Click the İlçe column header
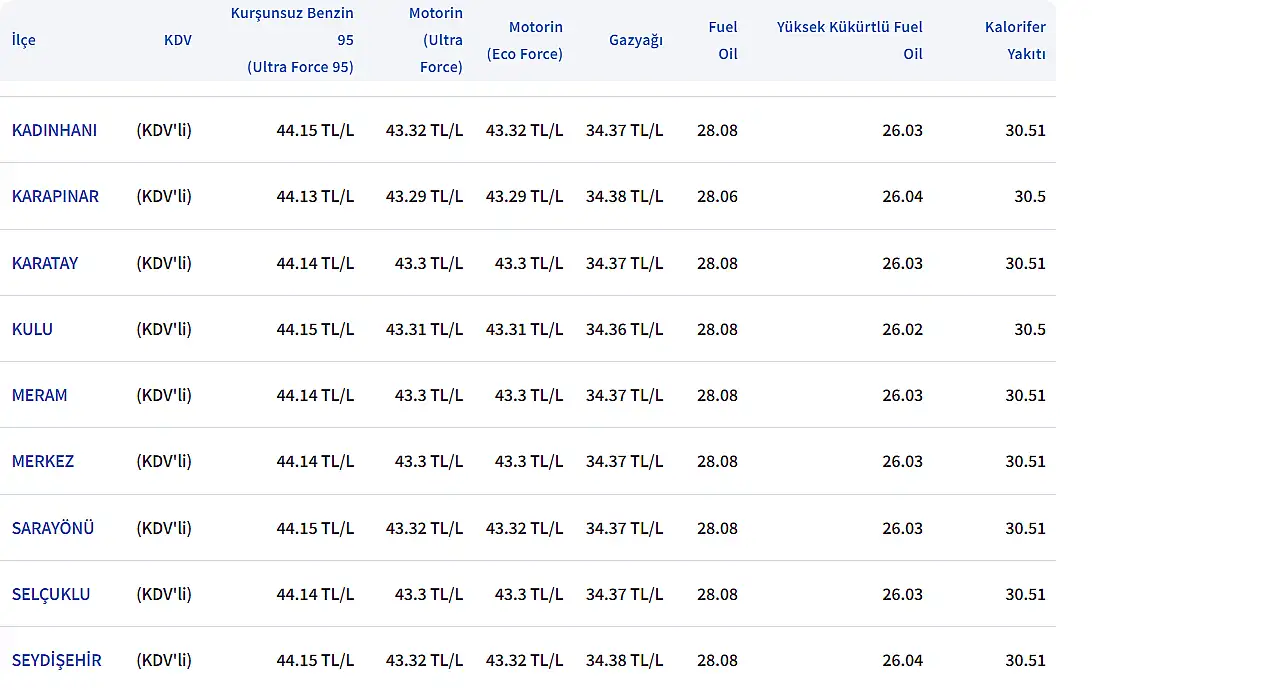Screen dimensions: 1280x690 24,40
